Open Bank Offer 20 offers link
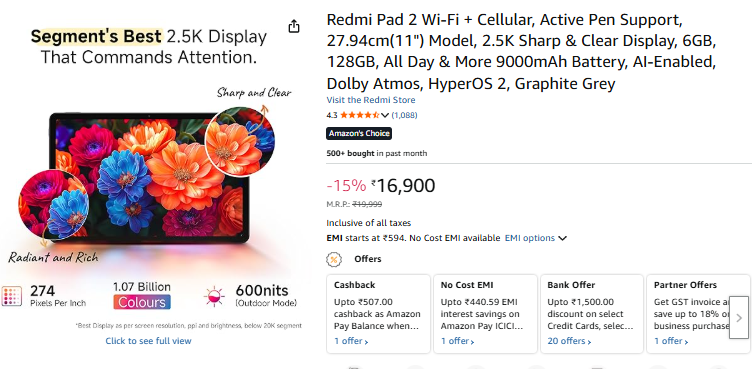The image size is (755, 369). pos(570,341)
